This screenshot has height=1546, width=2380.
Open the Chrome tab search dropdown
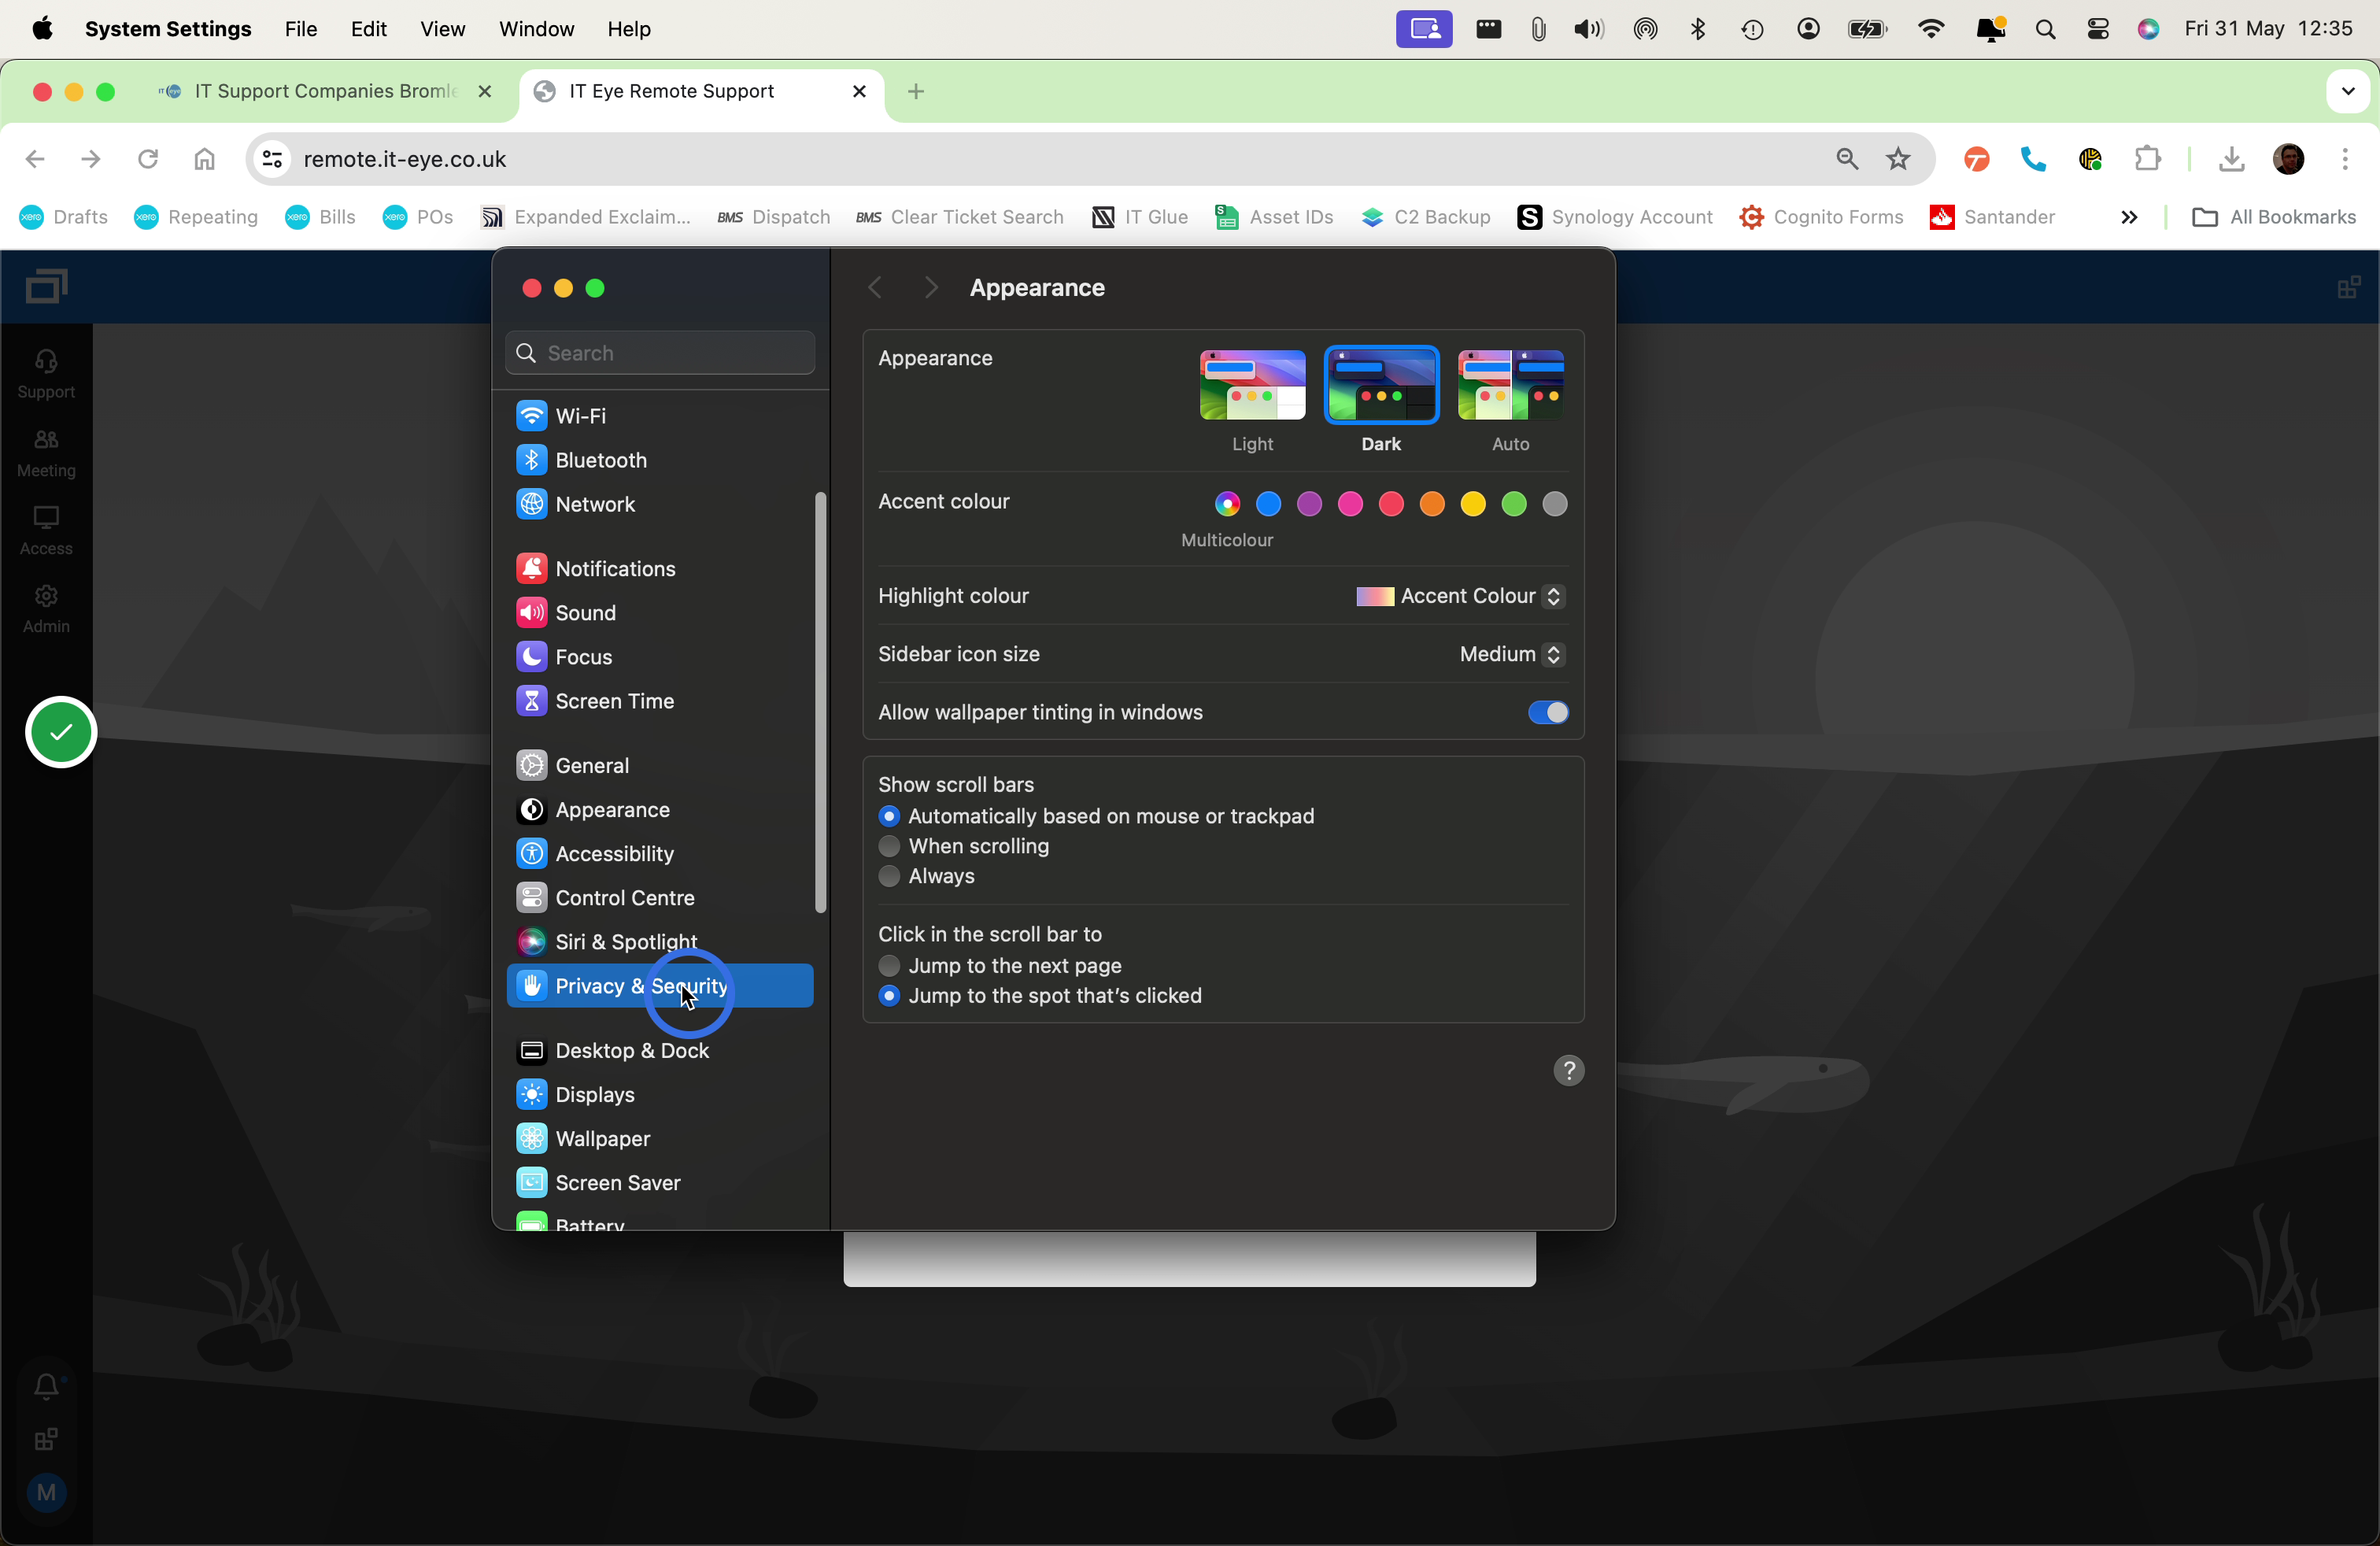2347,91
